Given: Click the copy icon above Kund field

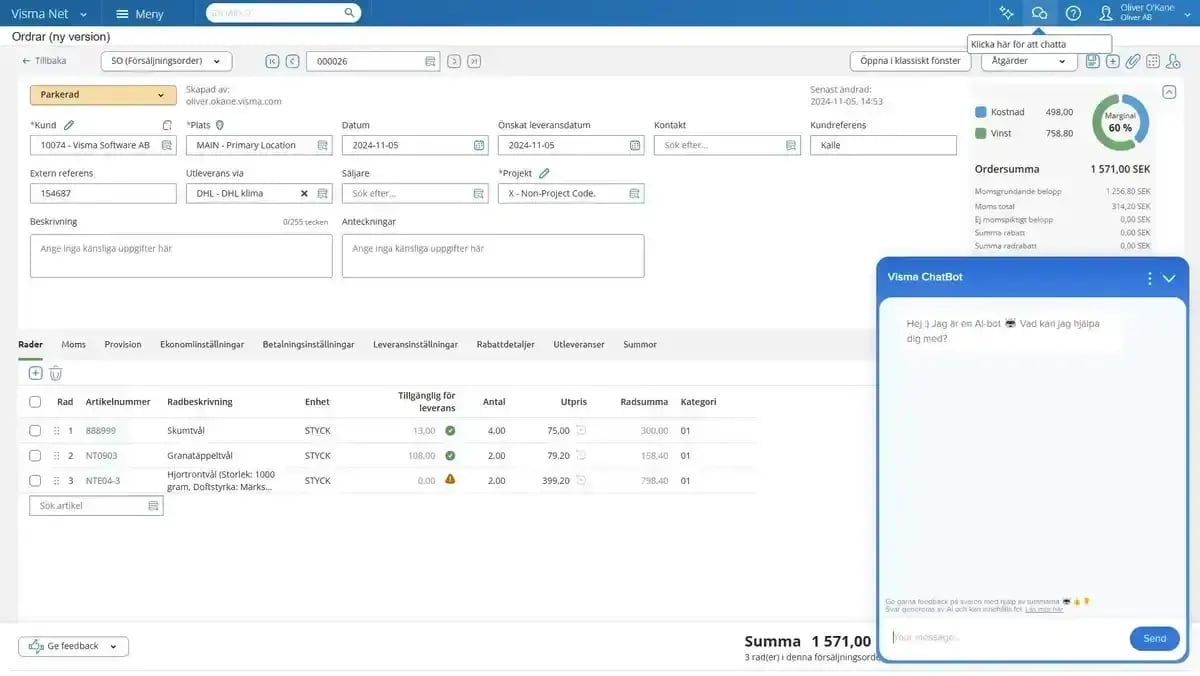Looking at the screenshot, I should [167, 125].
